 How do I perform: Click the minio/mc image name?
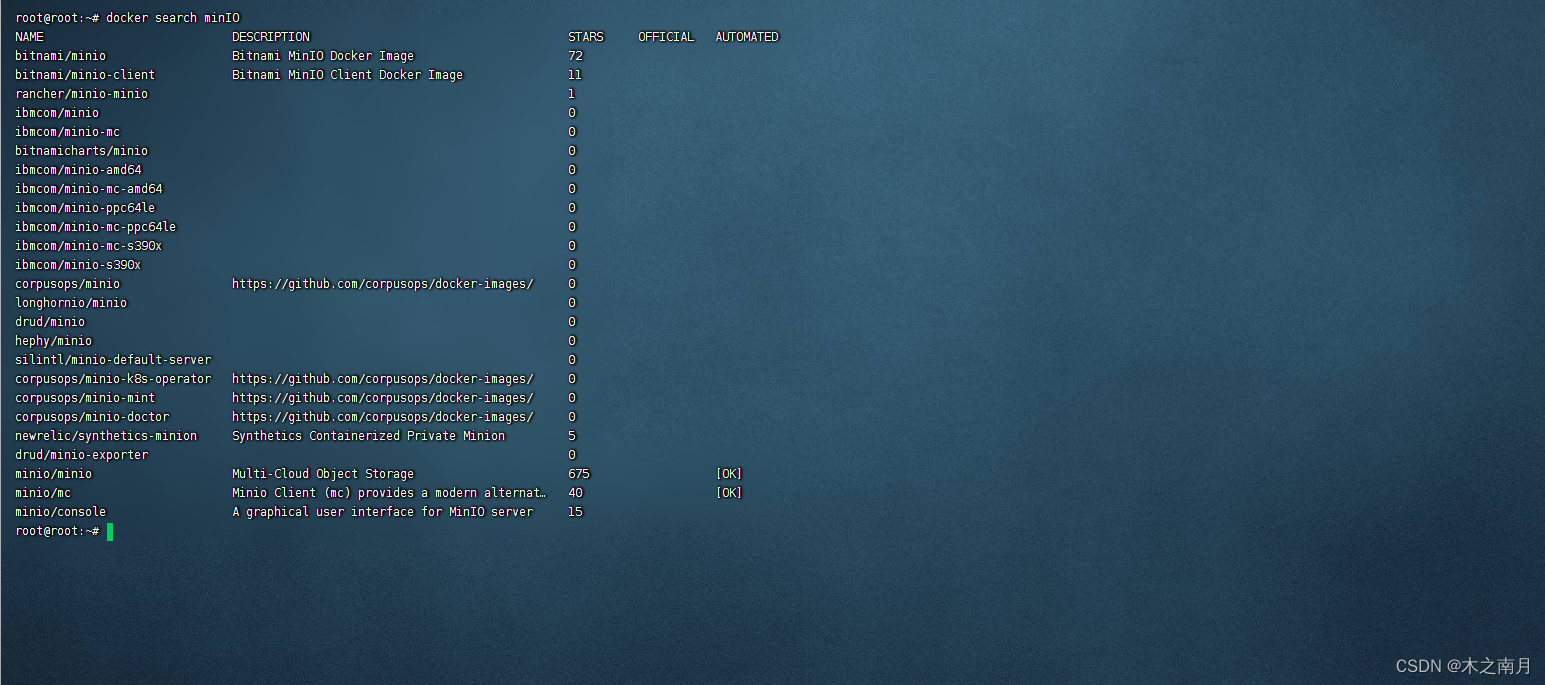(43, 493)
